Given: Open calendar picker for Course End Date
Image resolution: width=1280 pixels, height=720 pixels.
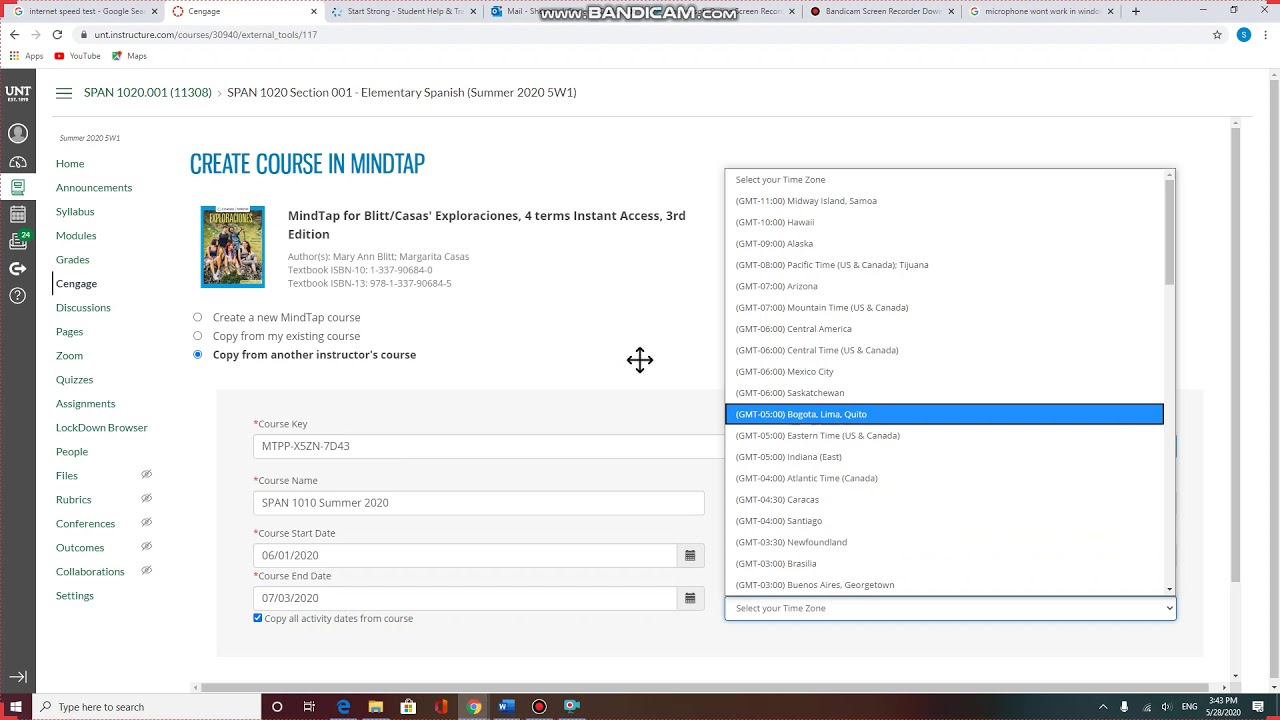Looking at the screenshot, I should point(690,598).
